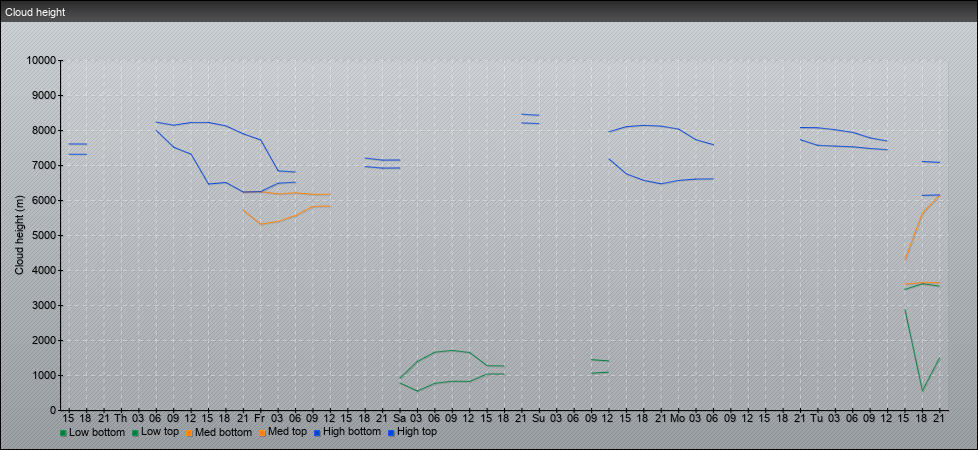The height and width of the screenshot is (450, 978).
Task: Click the green swatch beside Low bottom
Action: (63, 432)
